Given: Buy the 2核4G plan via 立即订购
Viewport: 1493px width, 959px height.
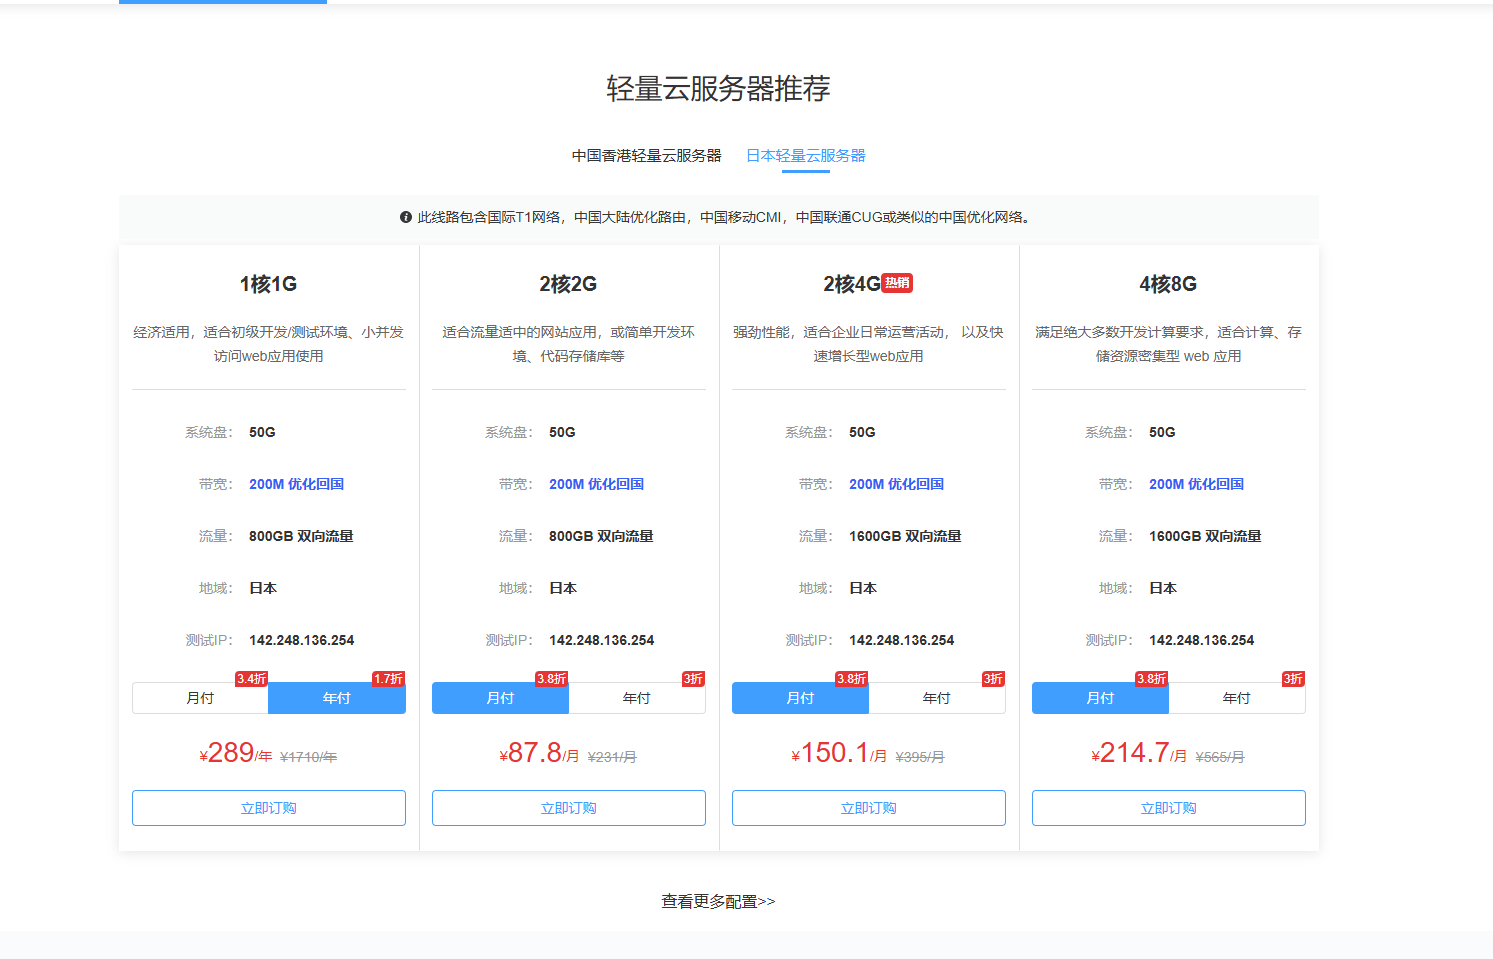Looking at the screenshot, I should pyautogui.click(x=869, y=808).
